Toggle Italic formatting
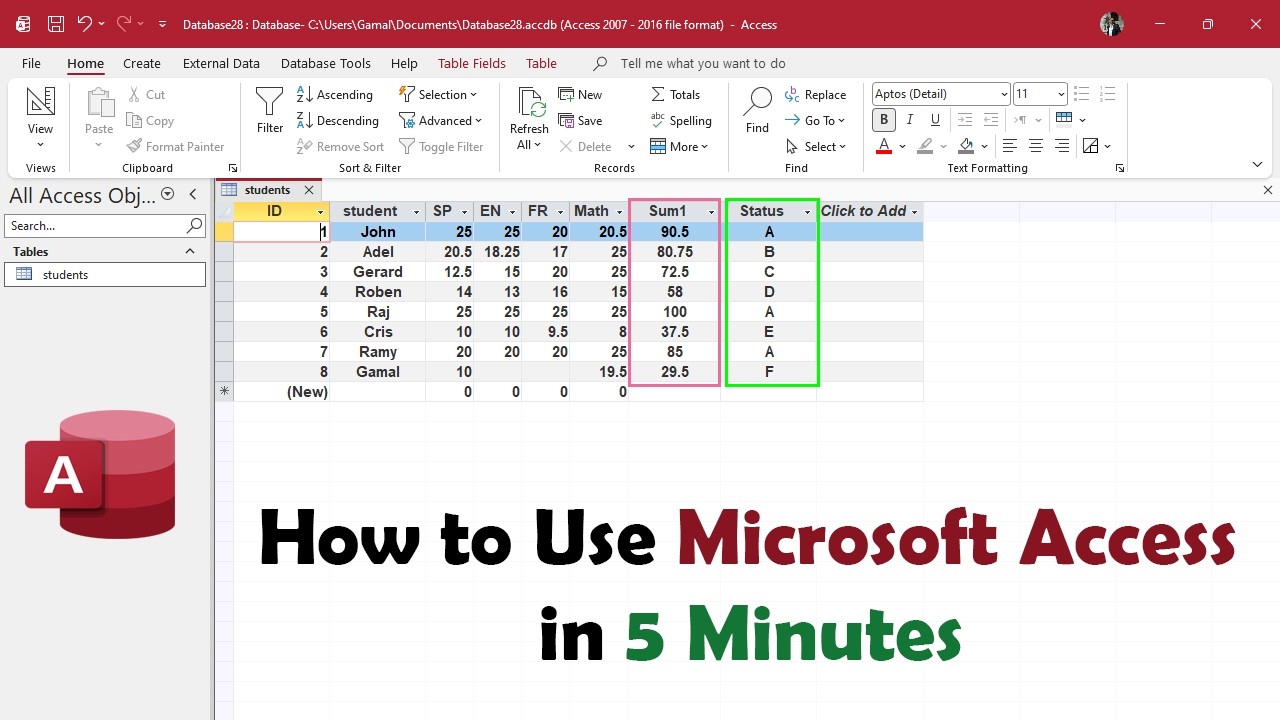Image resolution: width=1280 pixels, height=720 pixels. click(910, 120)
